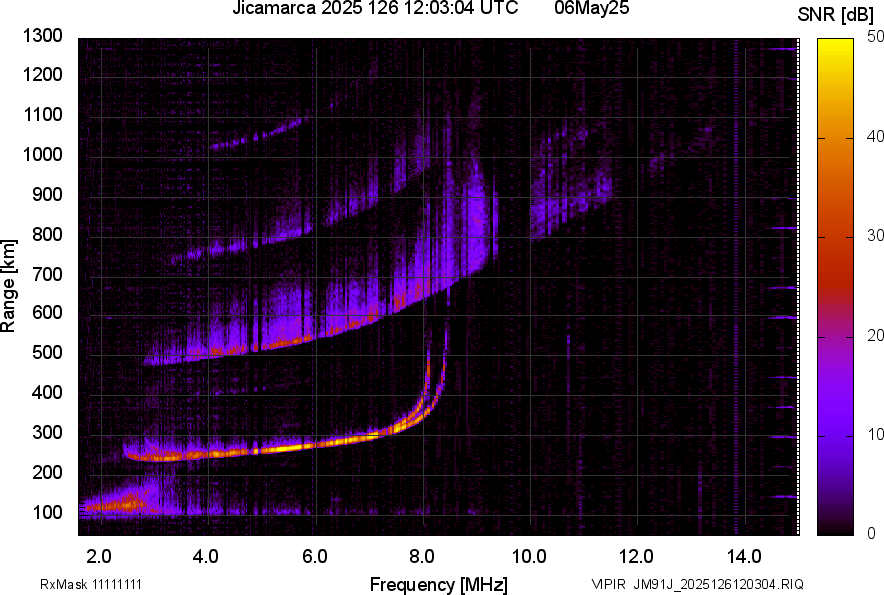Click the 'RxMask 11111111' footer text
884x595 pixels.
91,584
